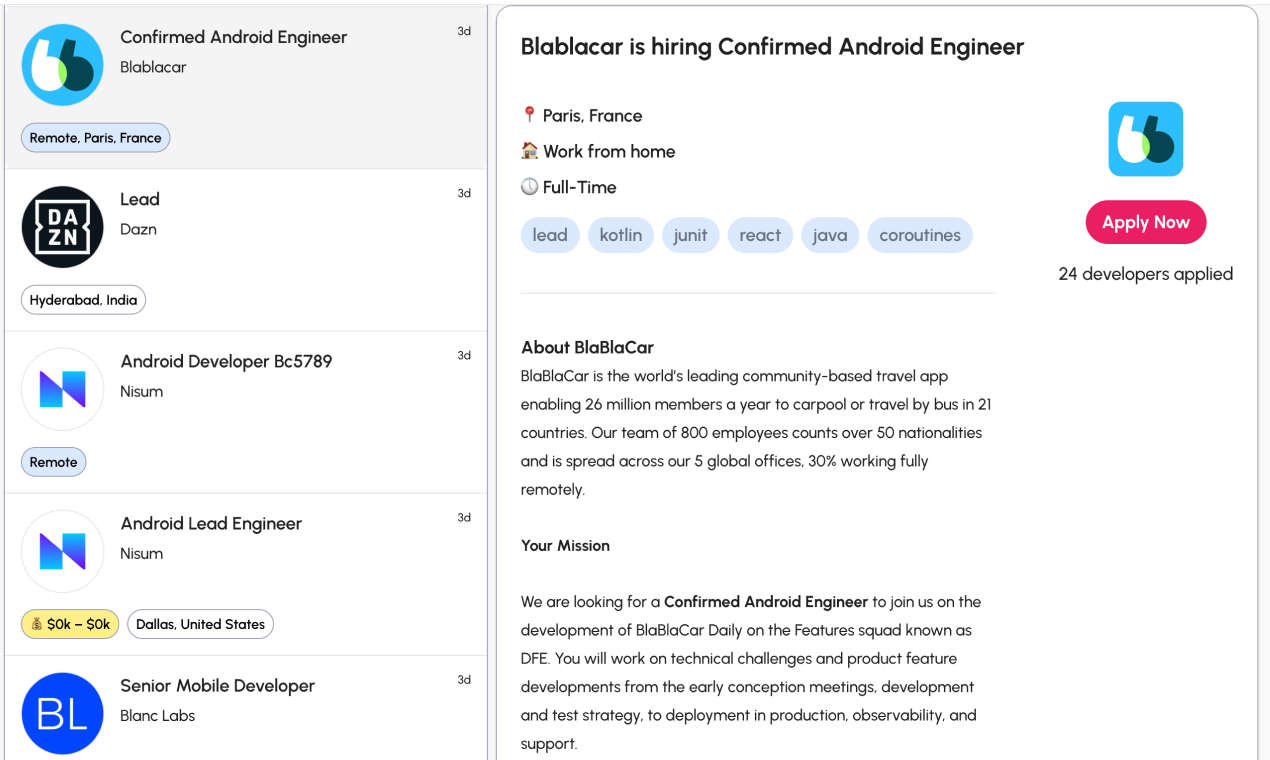1270x760 pixels.
Task: Click the Blablacar logo above Apply Now
Action: [1146, 139]
